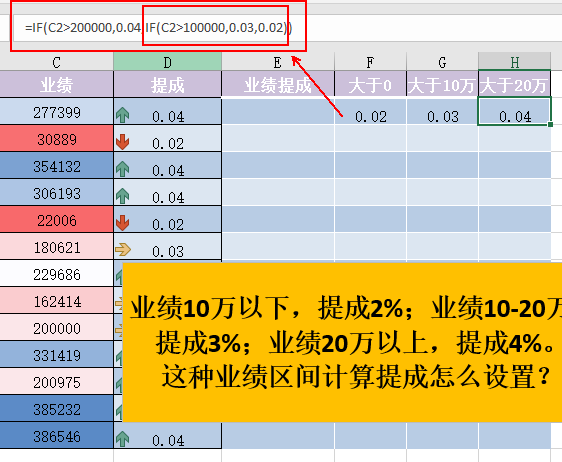Screen dimensions: 562x462
Task: Select cell with value 385232
Action: coord(57,409)
